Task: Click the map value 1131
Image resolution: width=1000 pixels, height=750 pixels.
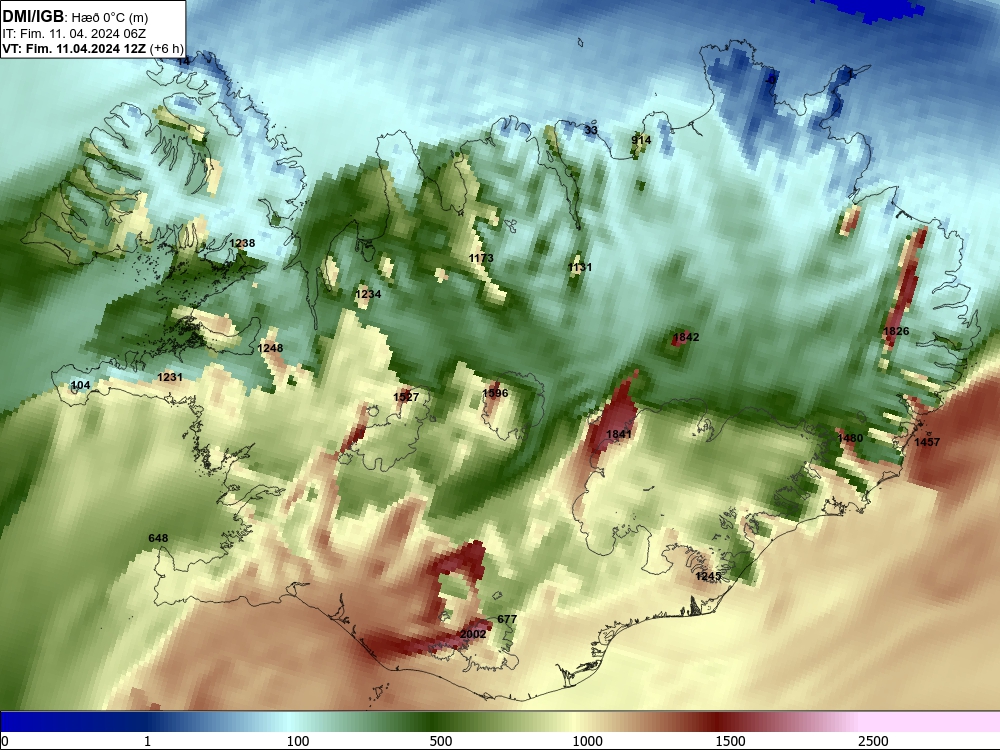Action: pyautogui.click(x=580, y=267)
